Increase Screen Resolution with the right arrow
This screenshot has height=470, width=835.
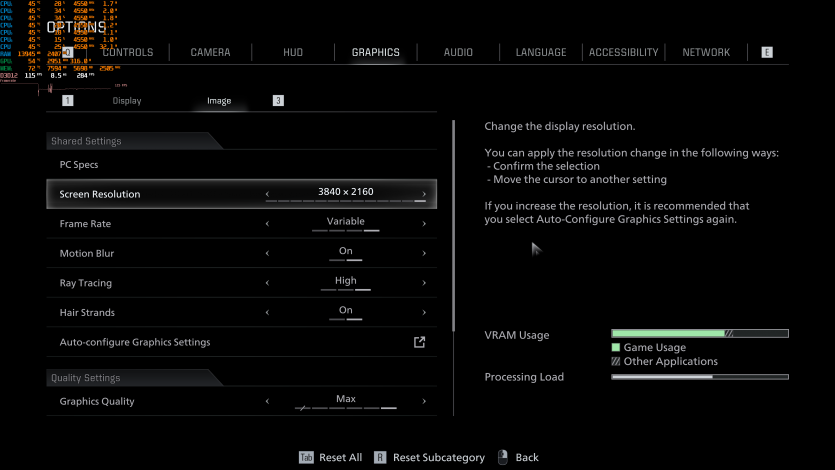tap(424, 194)
